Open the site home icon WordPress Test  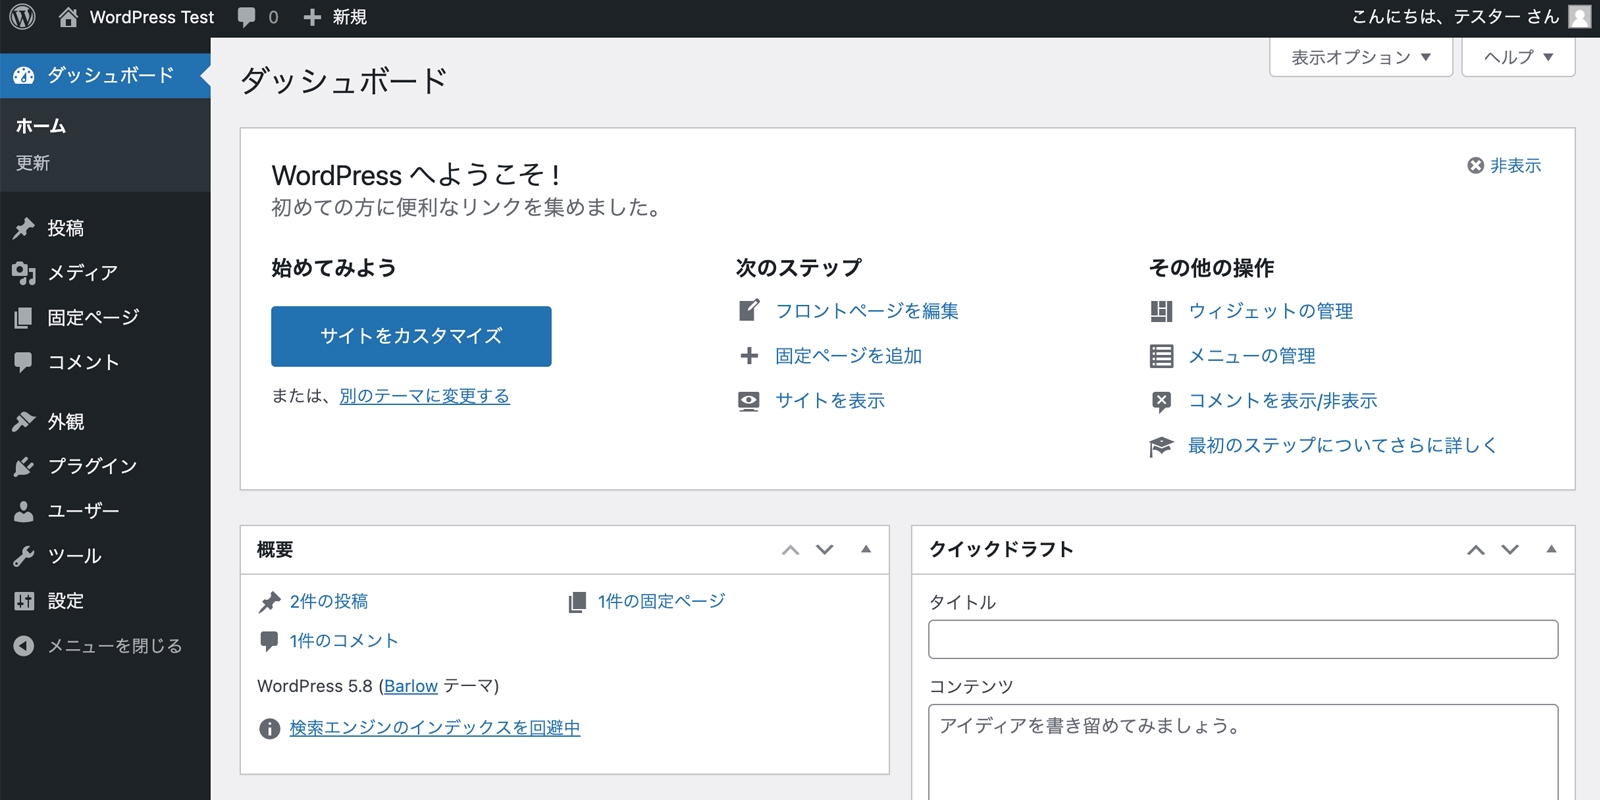coord(68,17)
